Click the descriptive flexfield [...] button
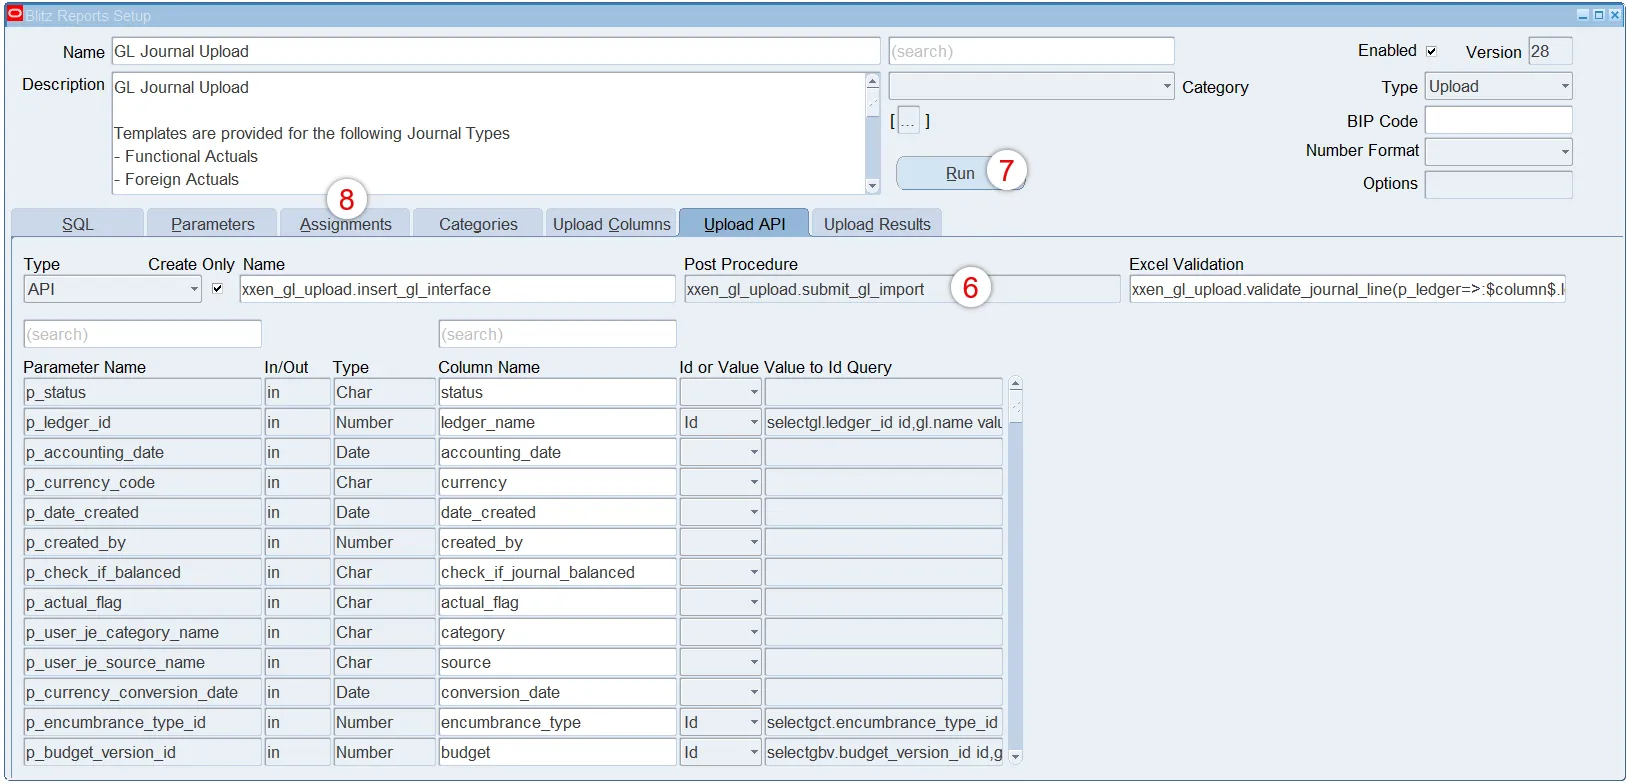1627x783 pixels. click(x=909, y=121)
